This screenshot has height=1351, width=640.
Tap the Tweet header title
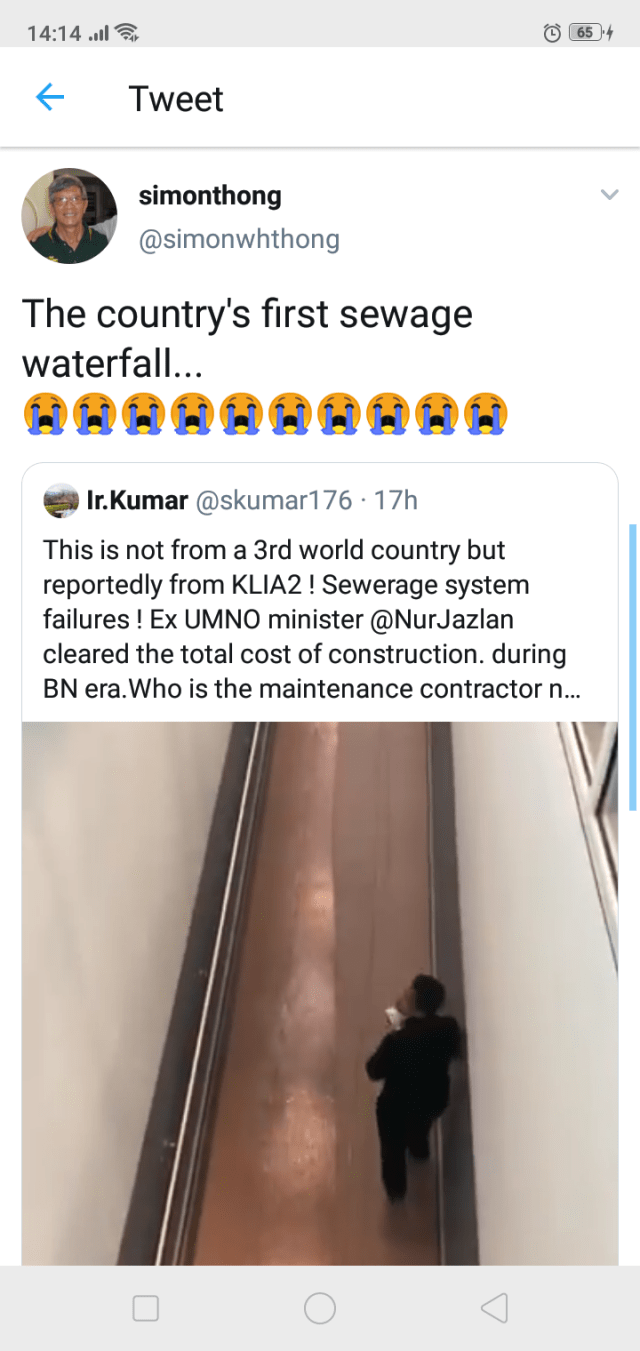pos(176,99)
